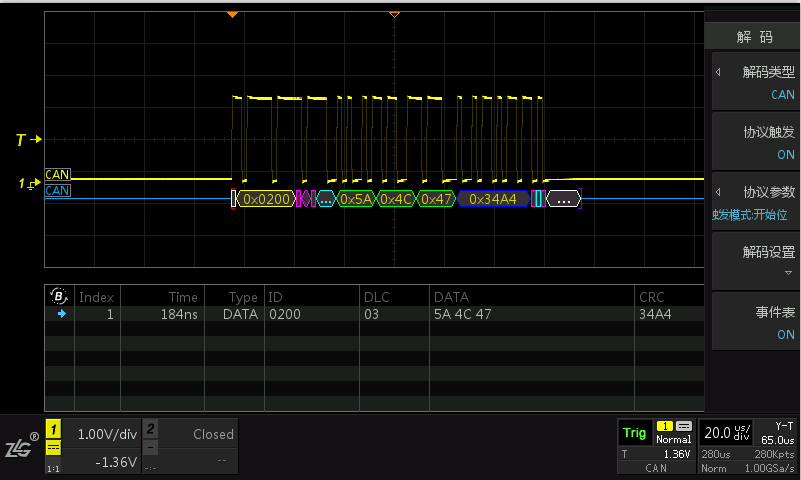801x480 pixels.
Task: Click the ZLG logo
Action: [21, 446]
